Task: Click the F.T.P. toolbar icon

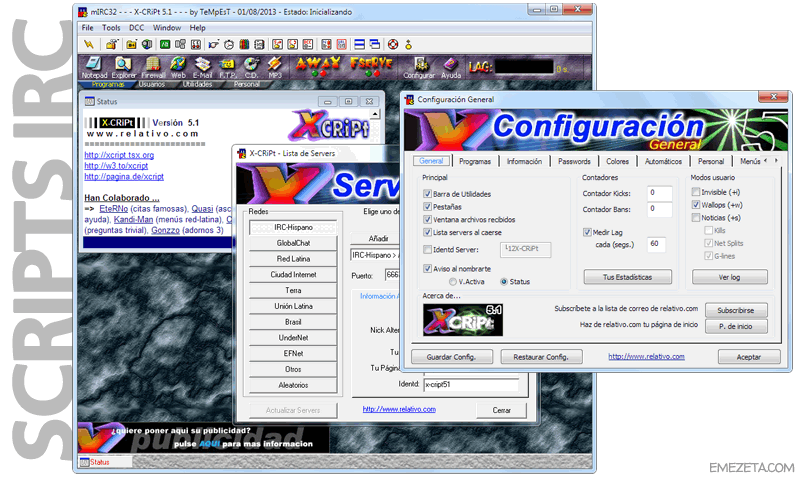Action: point(227,65)
